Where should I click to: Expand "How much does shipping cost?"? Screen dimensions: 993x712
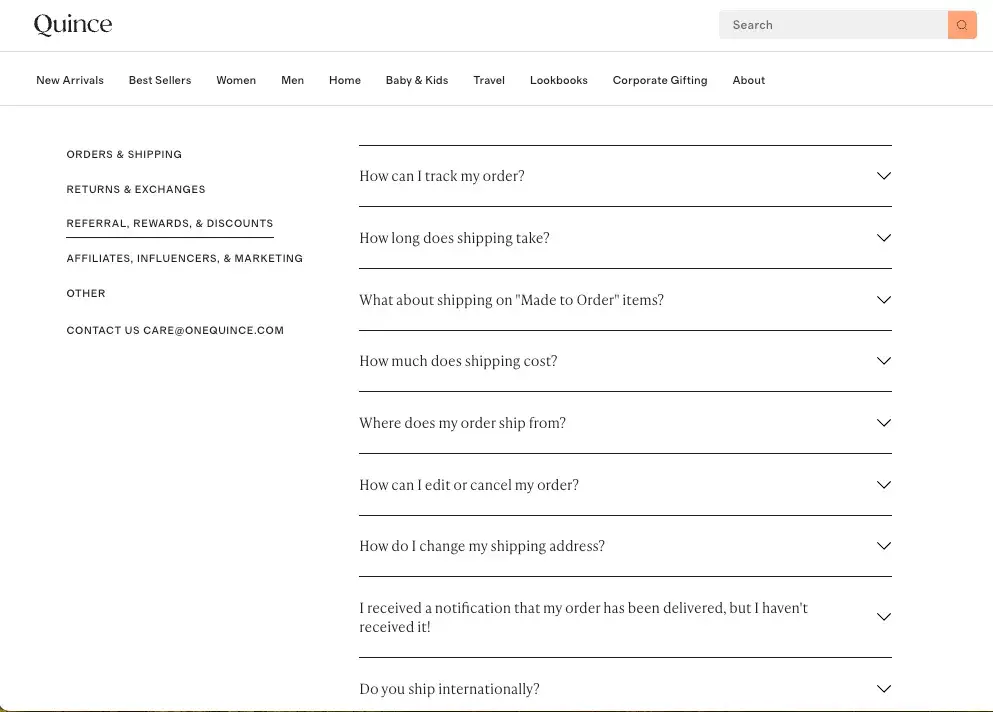coord(625,361)
